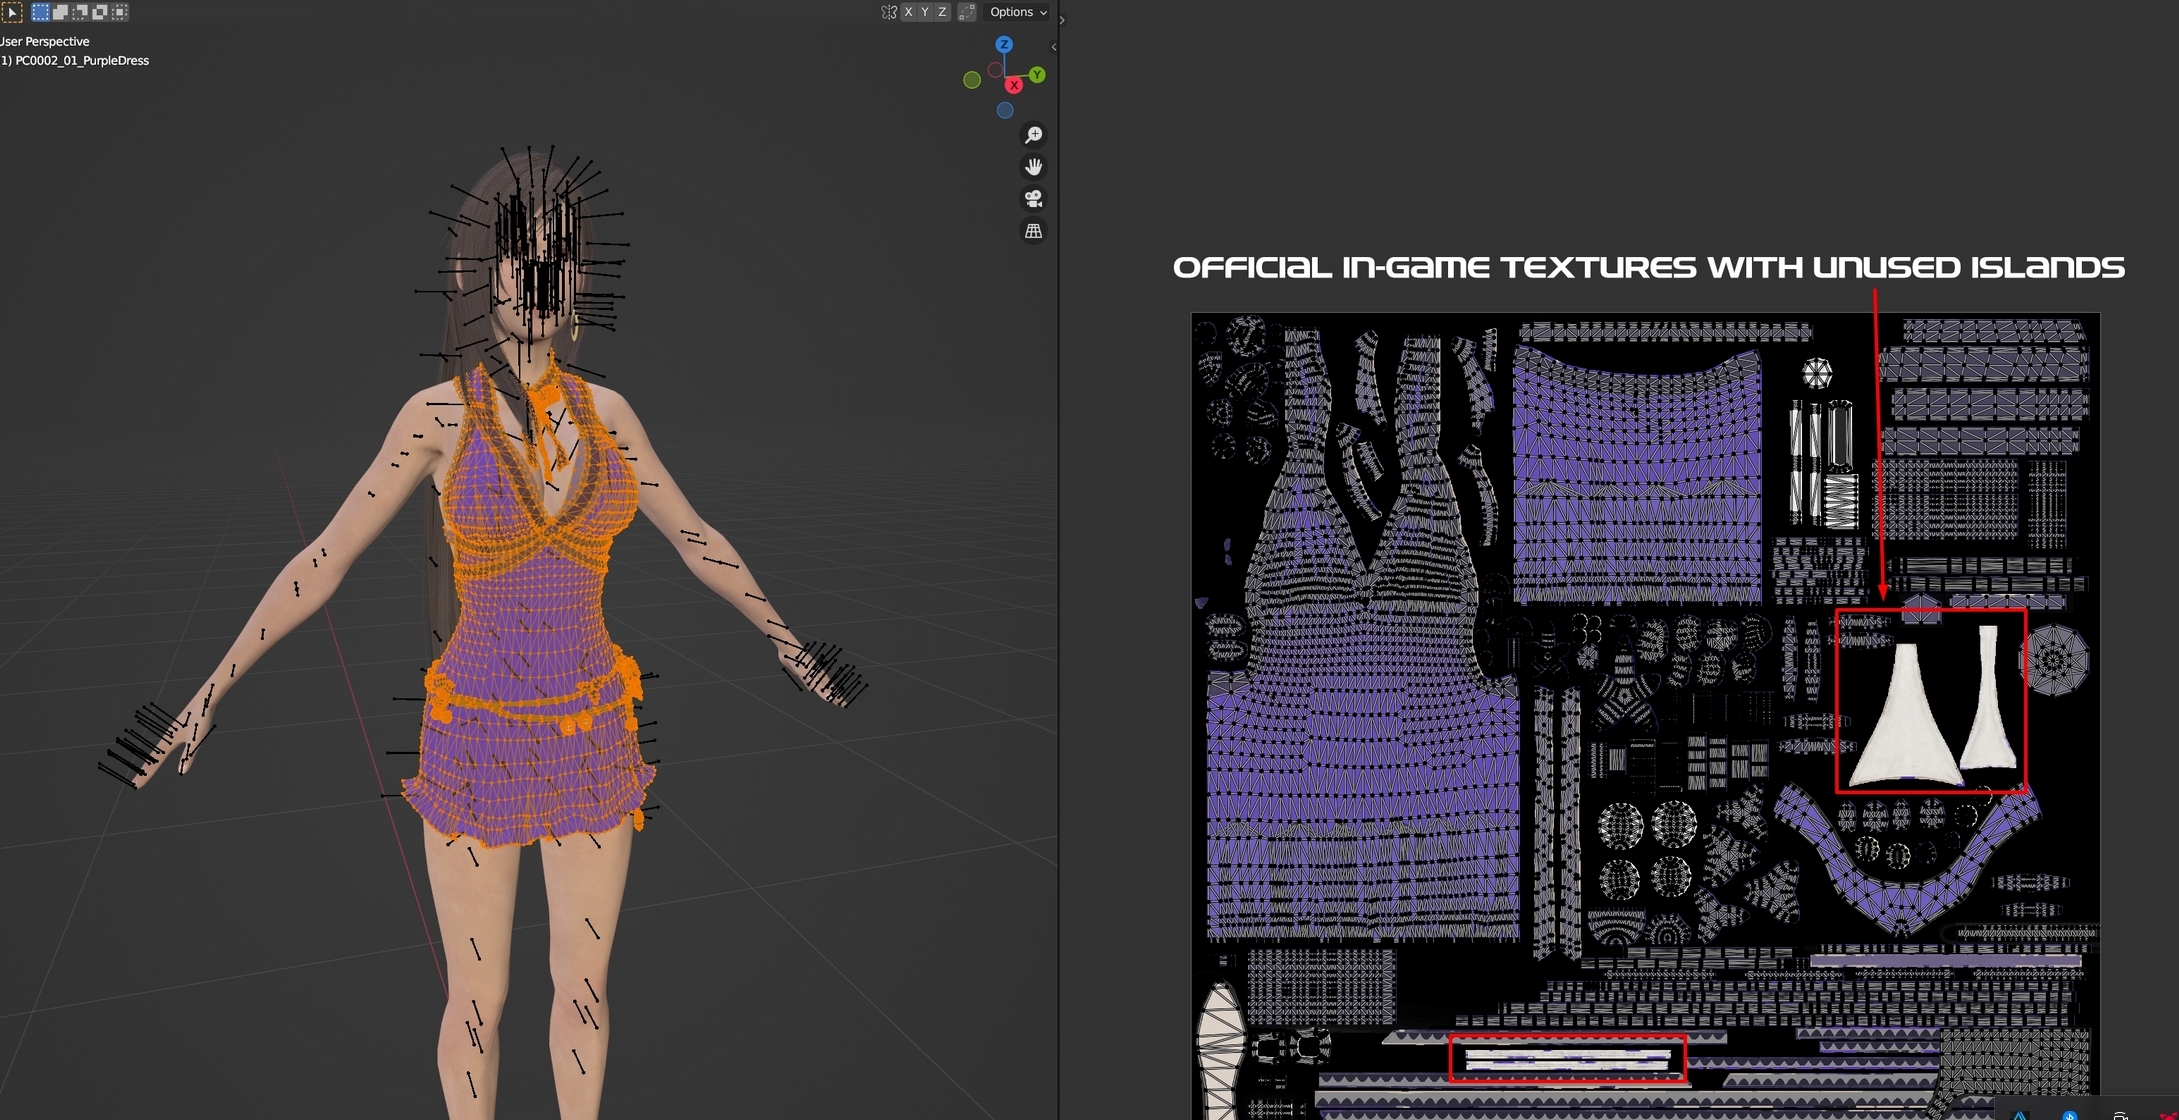Click the hand pan view button
Viewport: 2179px width, 1120px height.
pyautogui.click(x=1033, y=167)
